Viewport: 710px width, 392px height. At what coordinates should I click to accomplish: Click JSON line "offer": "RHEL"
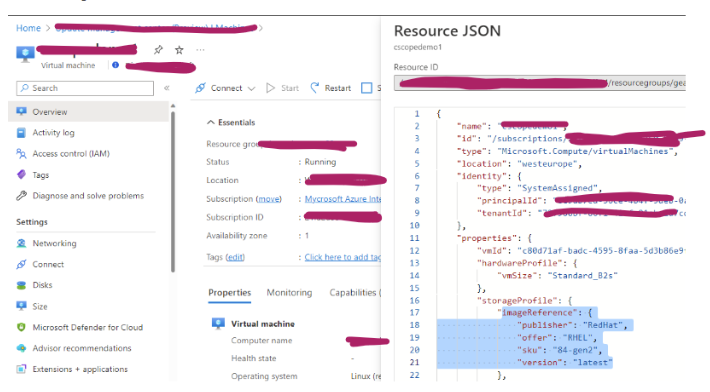tap(557, 338)
